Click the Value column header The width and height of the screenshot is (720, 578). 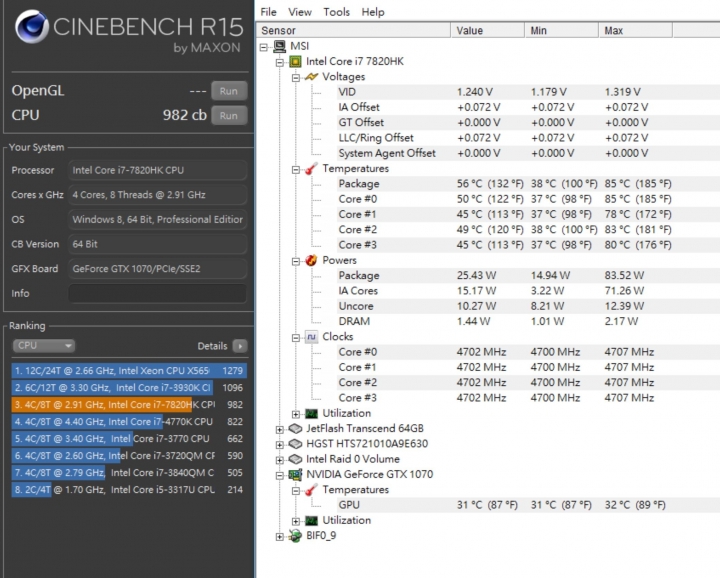488,31
